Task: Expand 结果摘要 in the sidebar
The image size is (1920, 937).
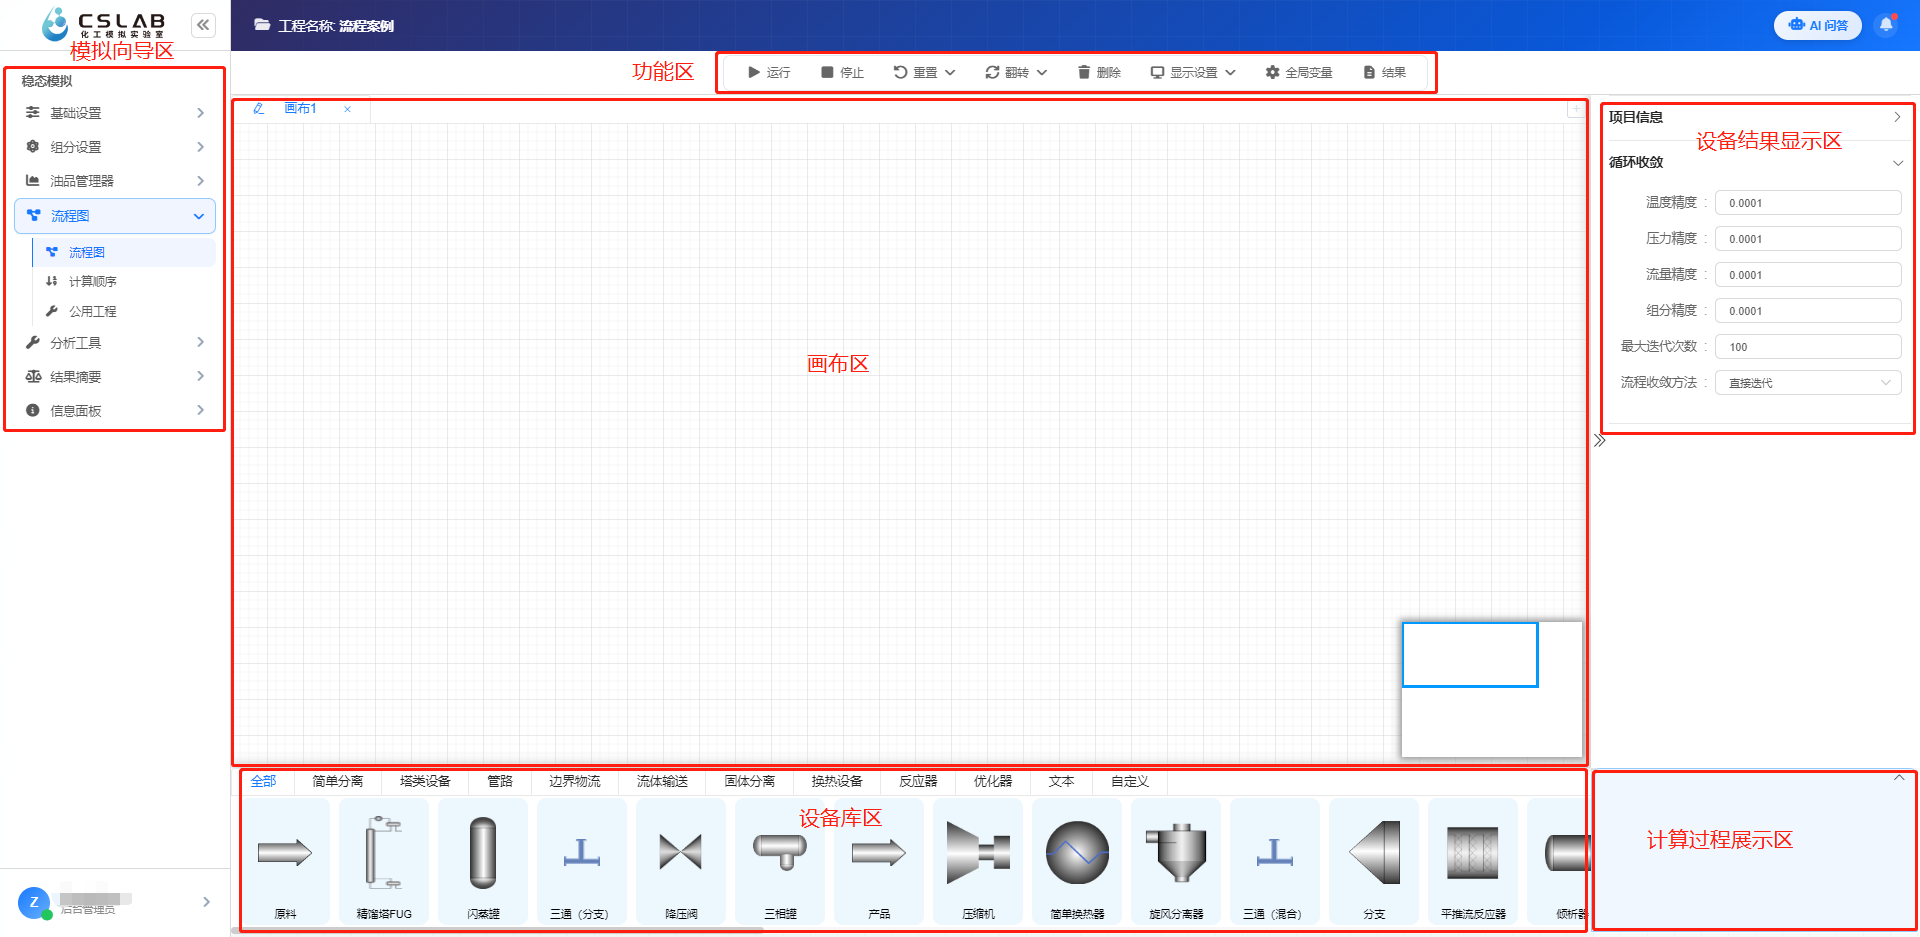Action: (x=115, y=377)
